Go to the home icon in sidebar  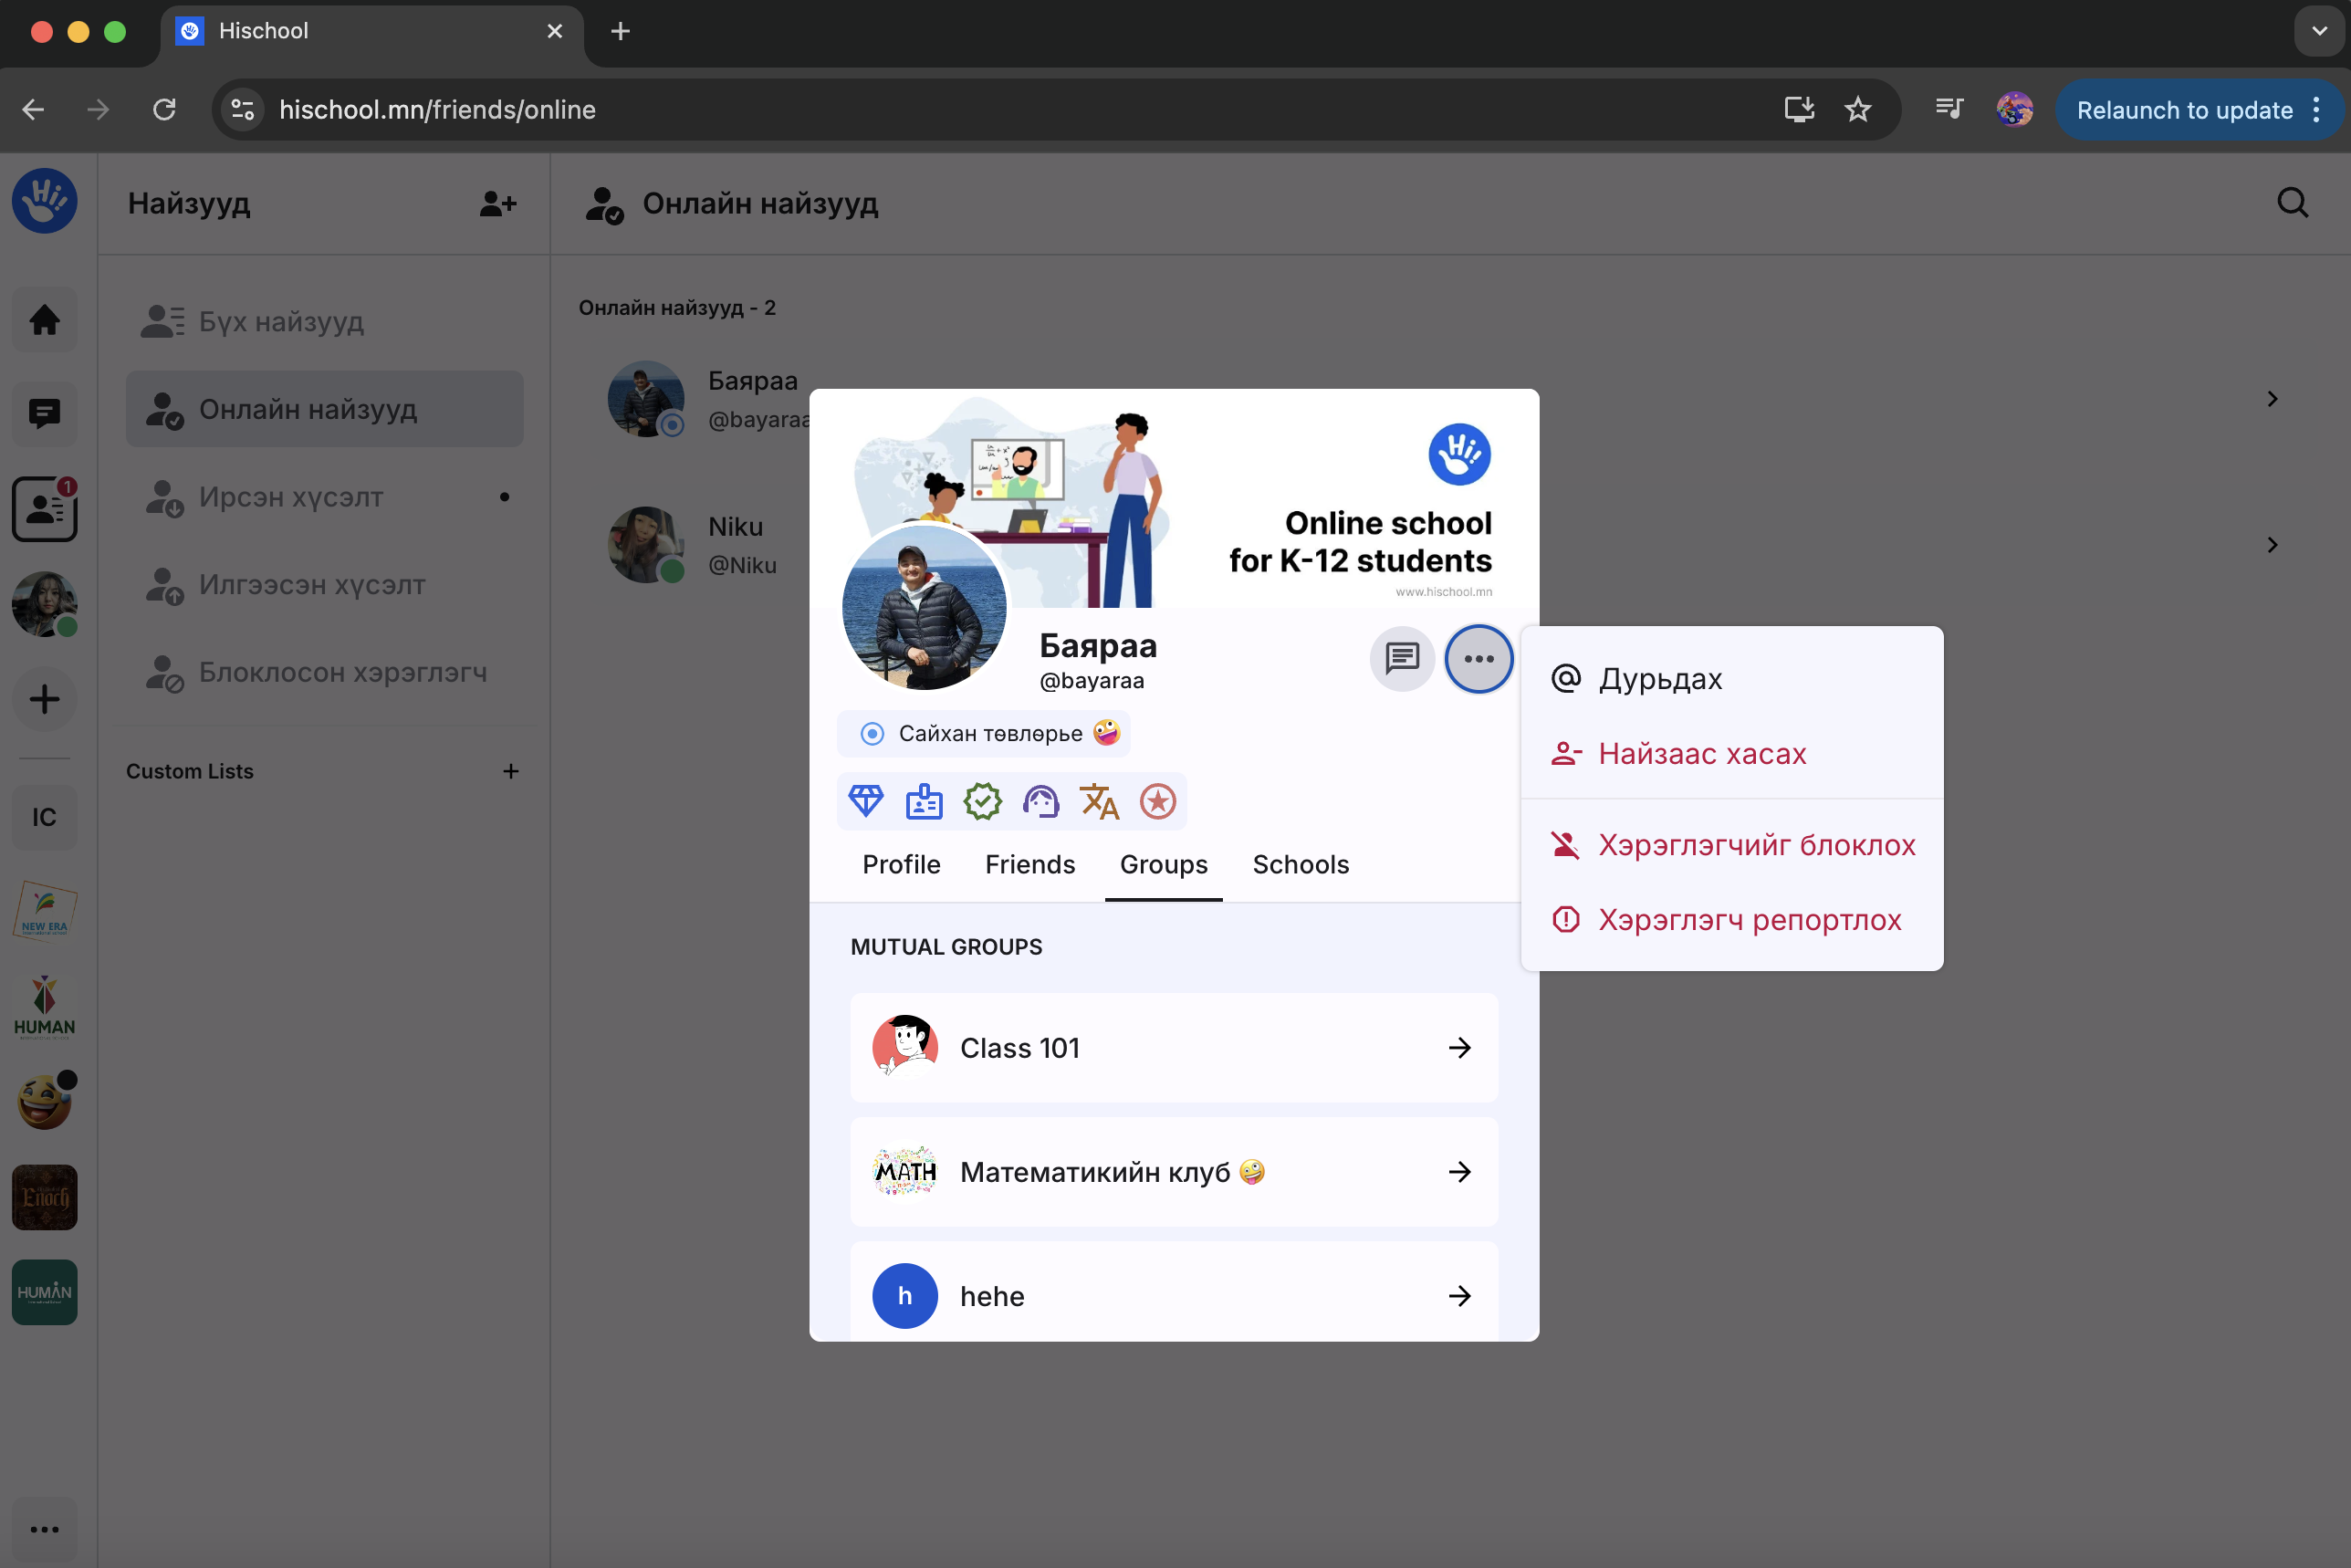pos(44,320)
